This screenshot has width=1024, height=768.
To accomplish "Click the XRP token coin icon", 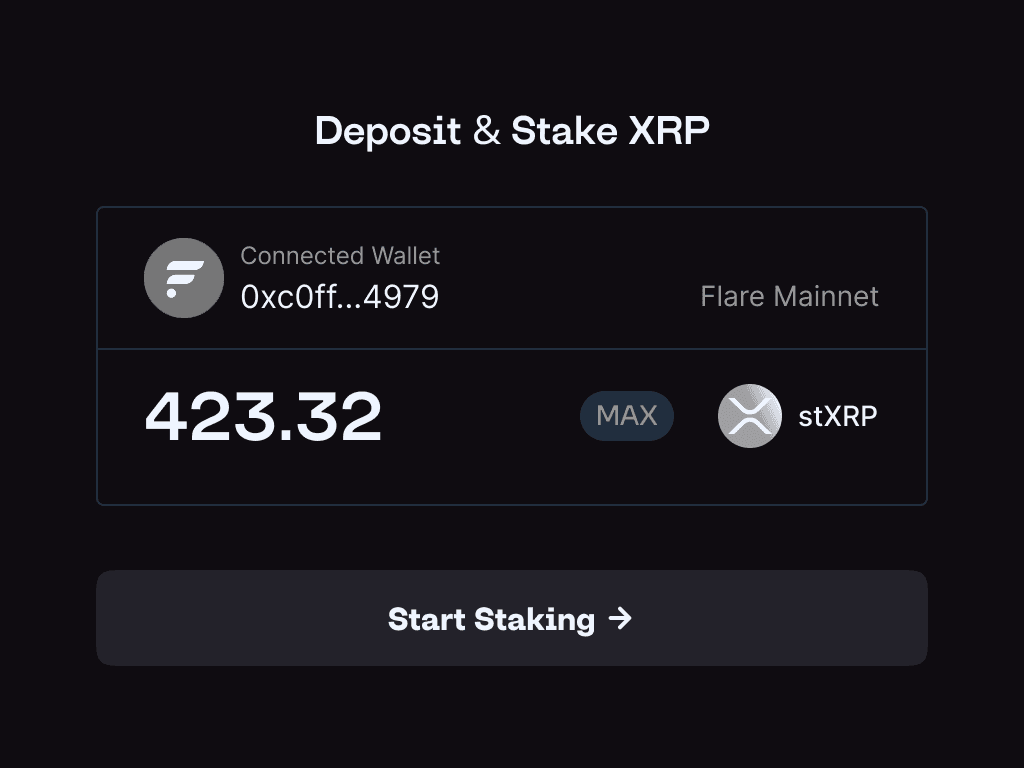I will tap(750, 416).
